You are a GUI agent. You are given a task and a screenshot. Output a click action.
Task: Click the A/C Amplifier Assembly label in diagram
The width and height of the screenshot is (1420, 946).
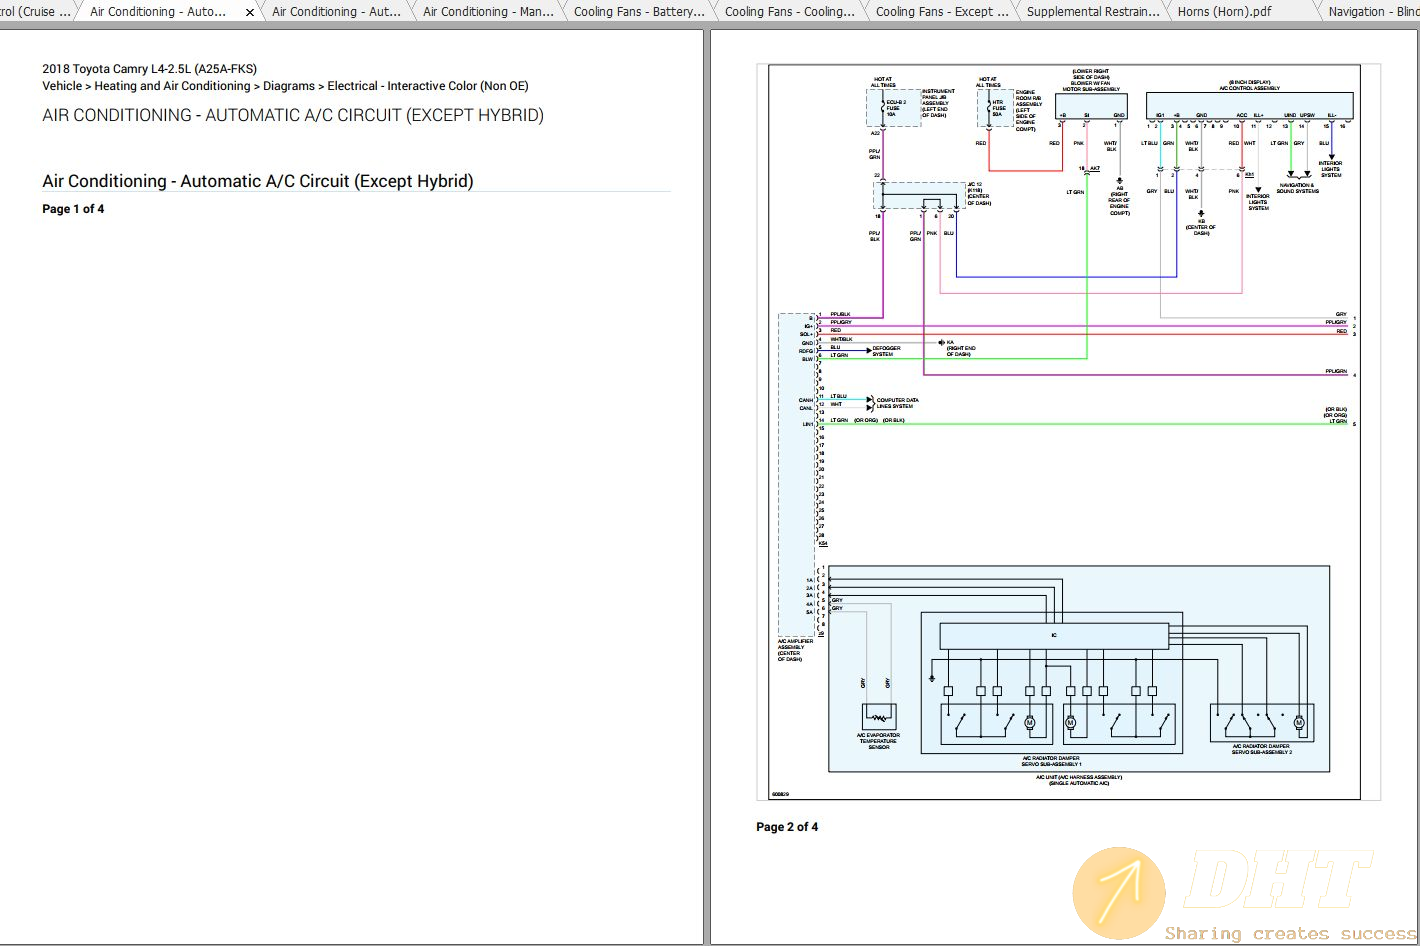coord(795,650)
